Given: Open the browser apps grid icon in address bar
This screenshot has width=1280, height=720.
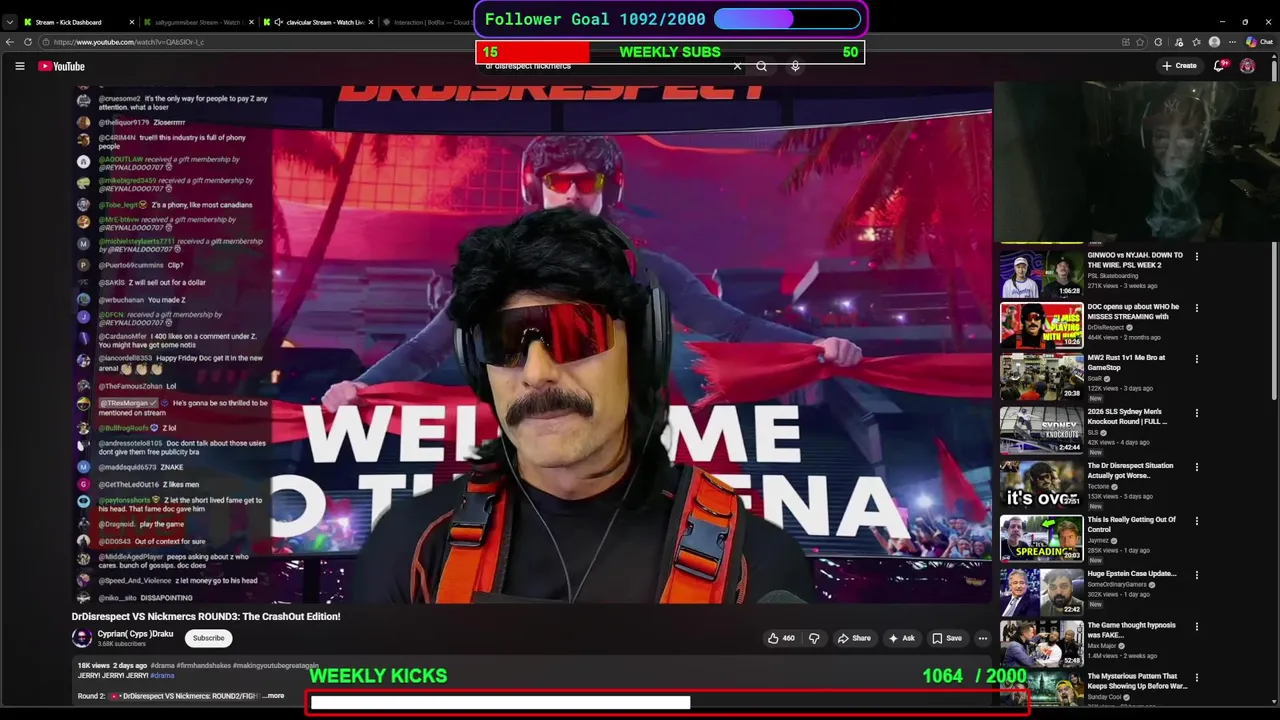Looking at the screenshot, I should coord(1125,42).
